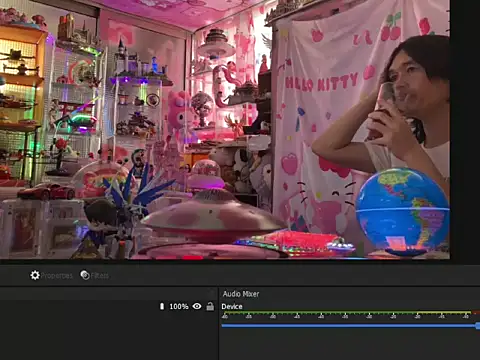Viewport: 480px width, 360px height.
Task: Click the red toy car in preview
Action: (x=46, y=191)
